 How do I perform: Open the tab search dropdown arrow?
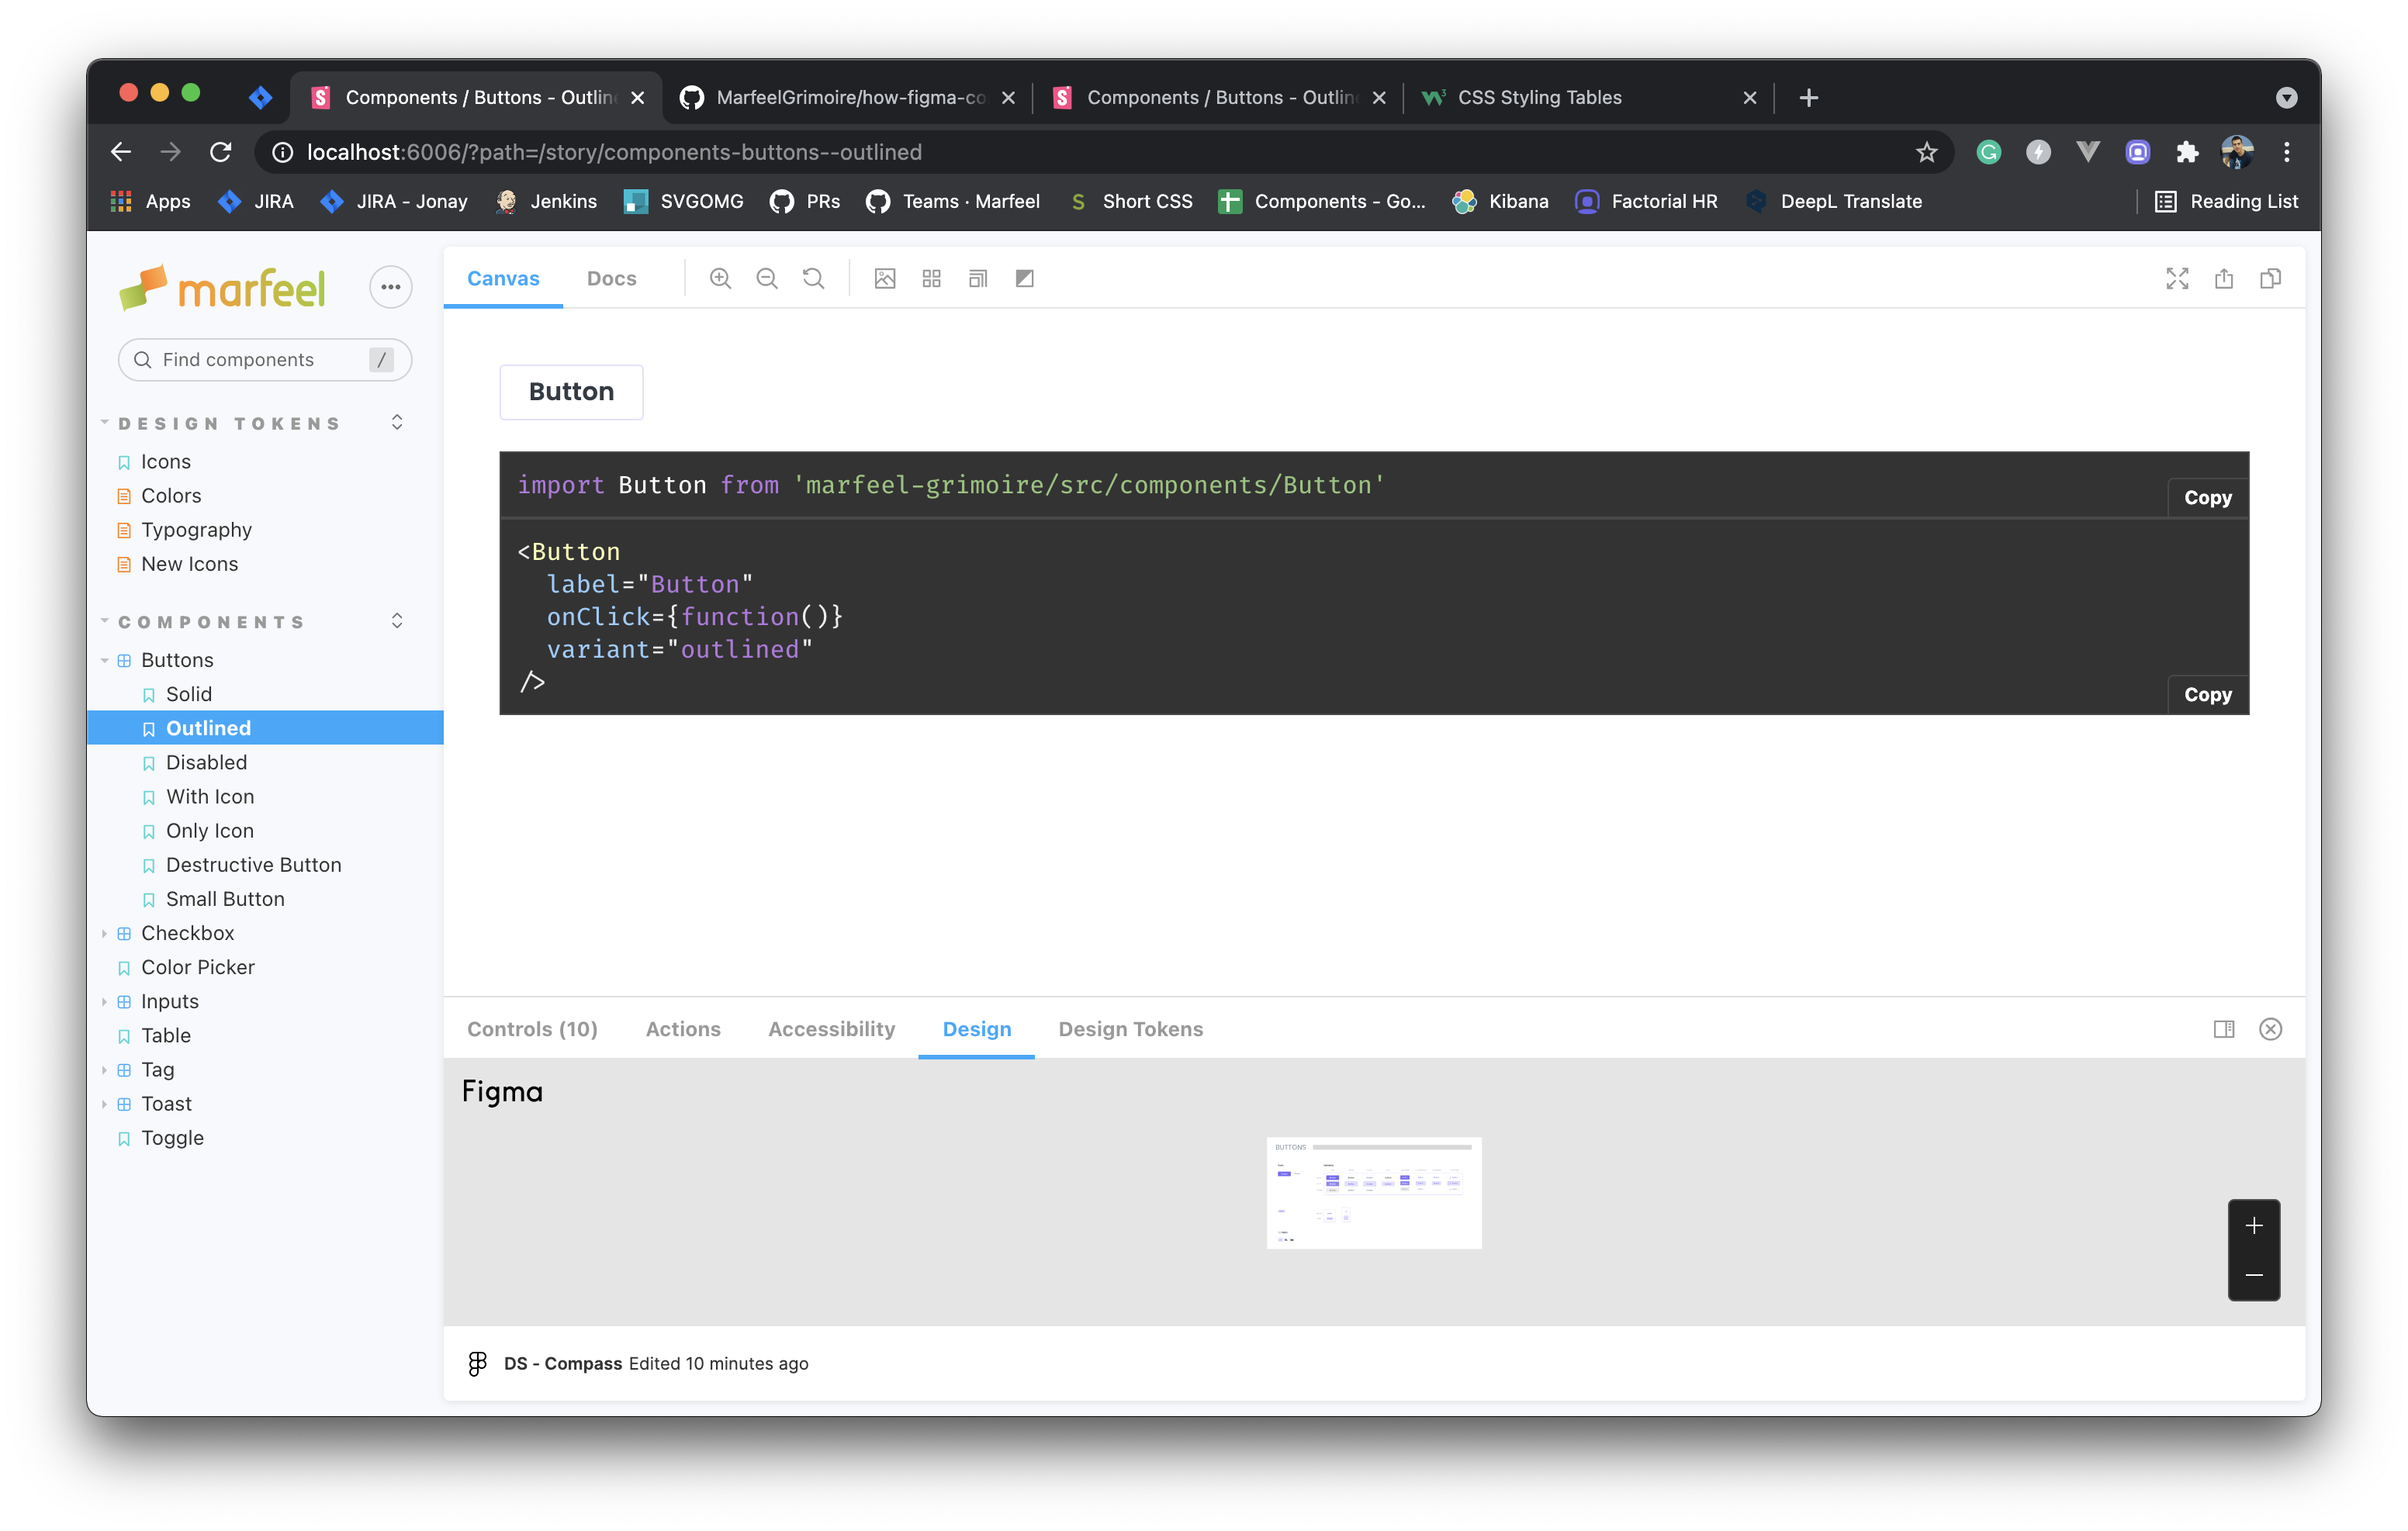click(x=2286, y=97)
